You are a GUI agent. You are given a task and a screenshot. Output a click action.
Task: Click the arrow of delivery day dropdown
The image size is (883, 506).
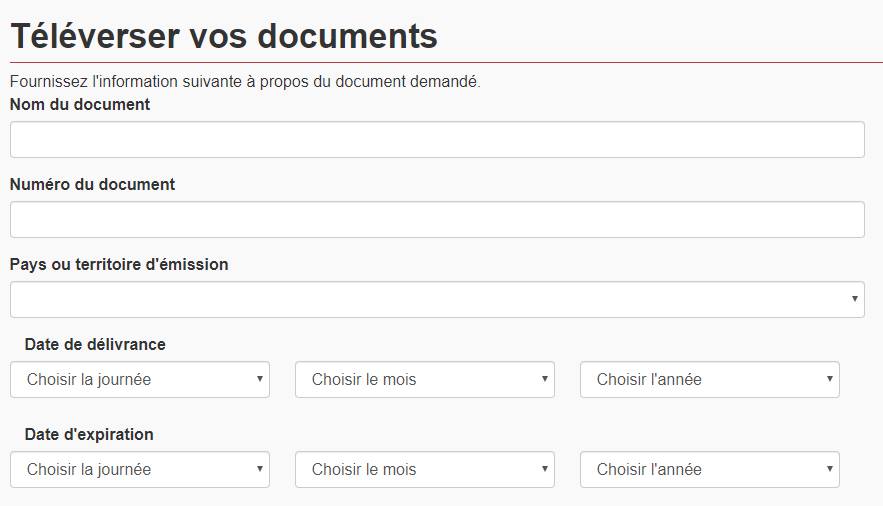pyautogui.click(x=260, y=379)
